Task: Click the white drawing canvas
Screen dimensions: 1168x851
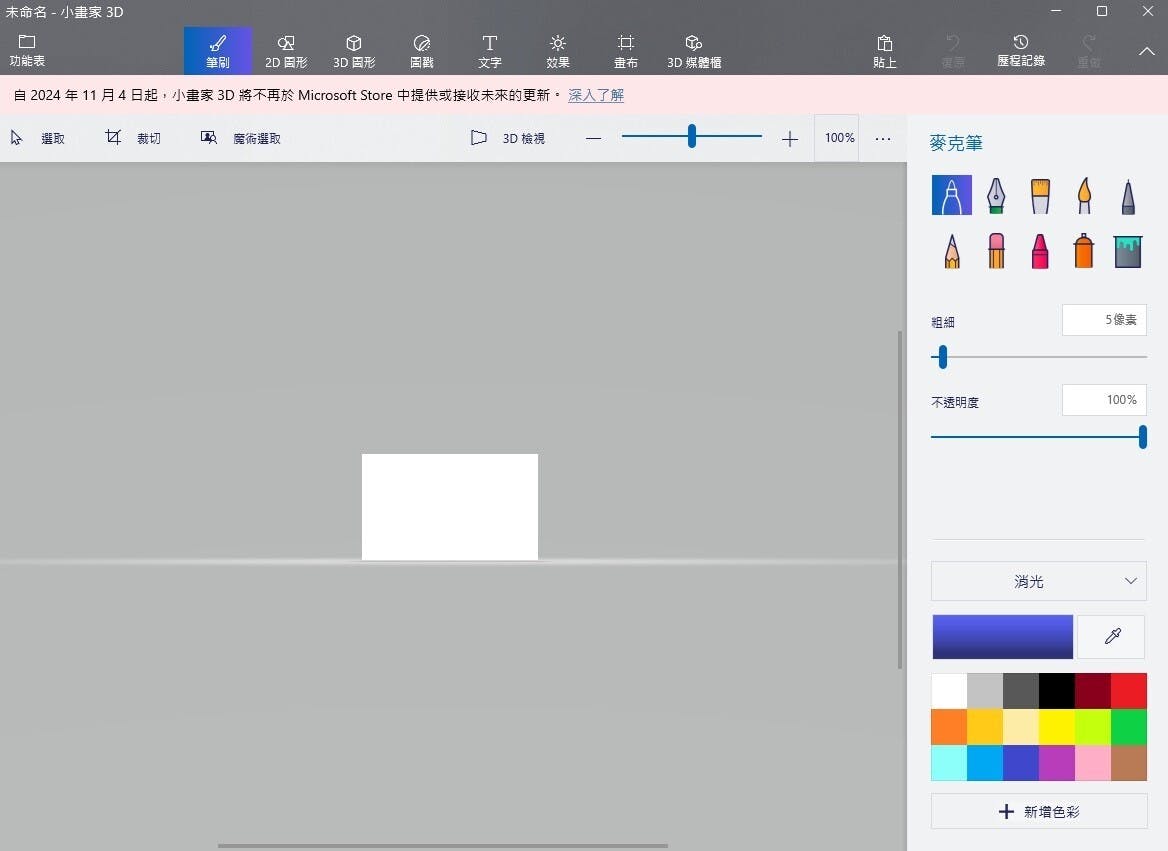Action: [x=450, y=507]
